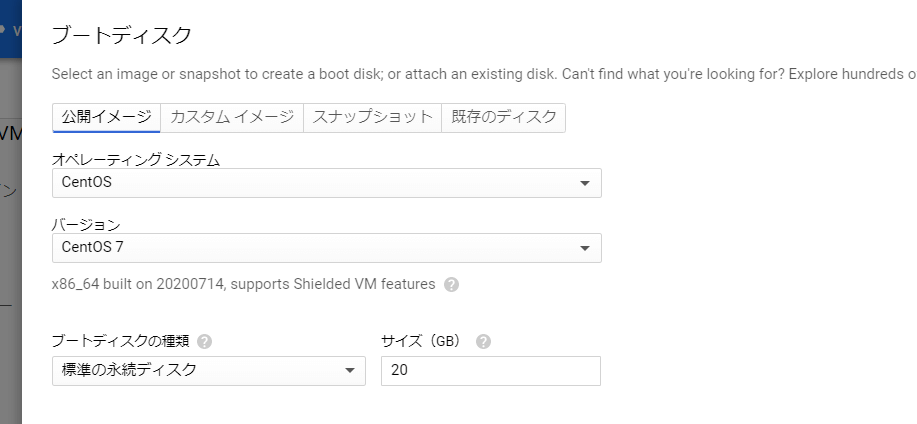Click help icon beside Shielded VM features

tap(451, 284)
